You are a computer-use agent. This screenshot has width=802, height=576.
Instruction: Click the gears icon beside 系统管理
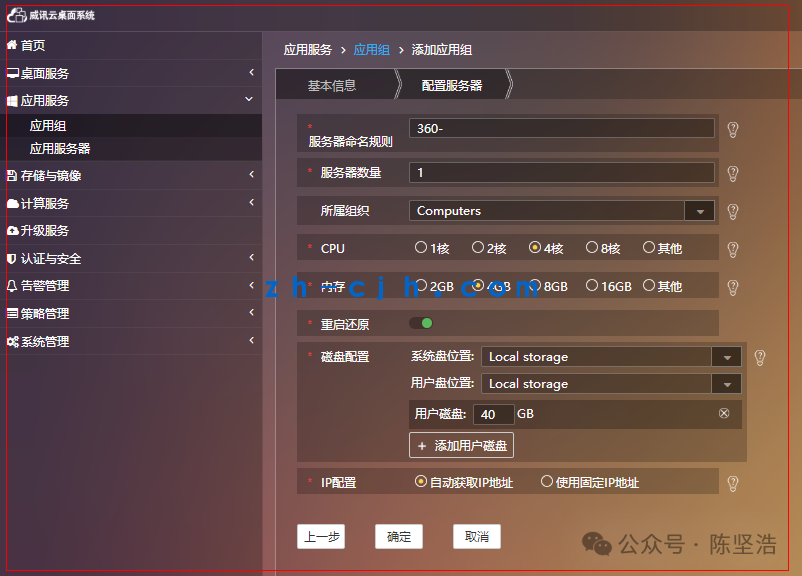coord(13,342)
